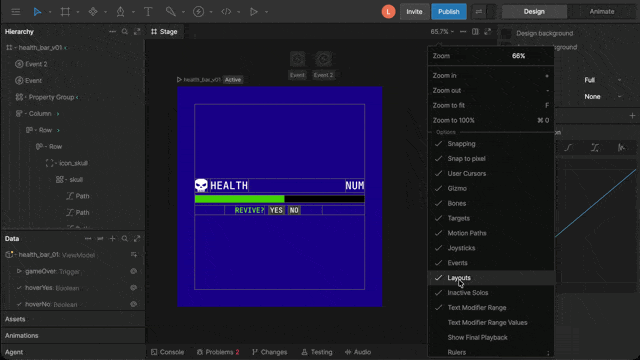Select the Events lightning tool

(198, 11)
